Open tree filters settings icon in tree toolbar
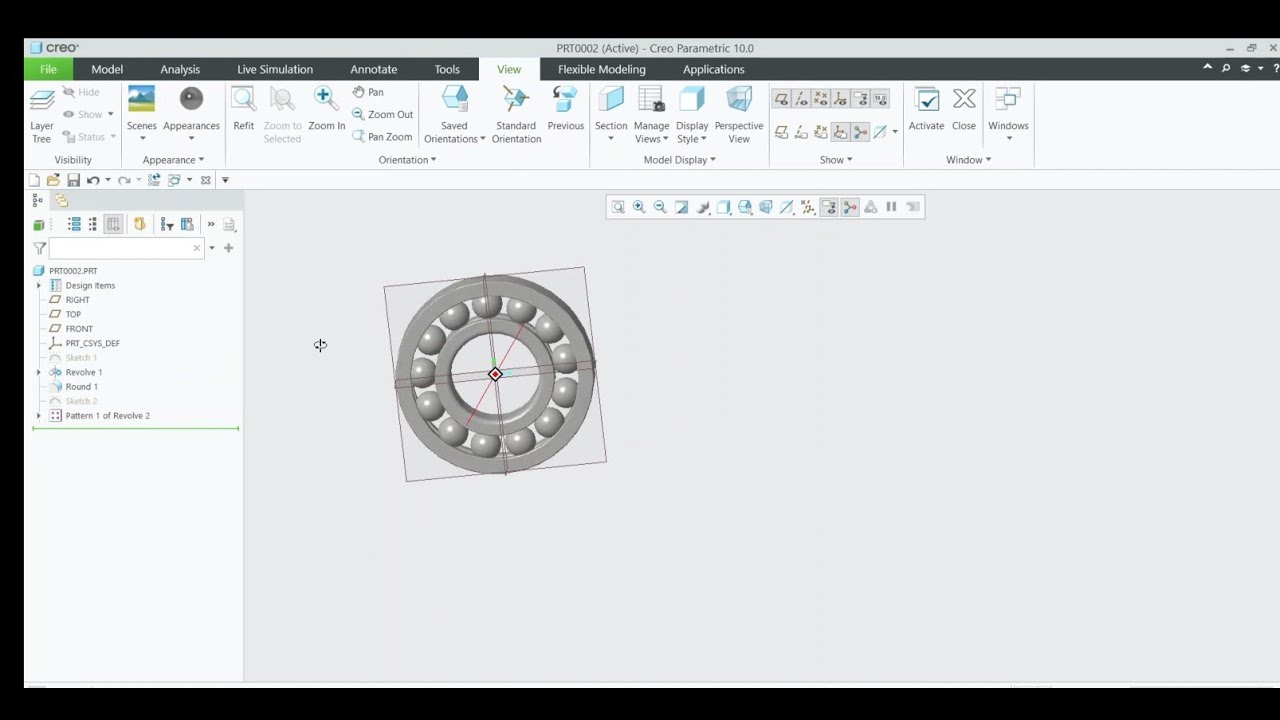1280x720 pixels. (x=167, y=224)
